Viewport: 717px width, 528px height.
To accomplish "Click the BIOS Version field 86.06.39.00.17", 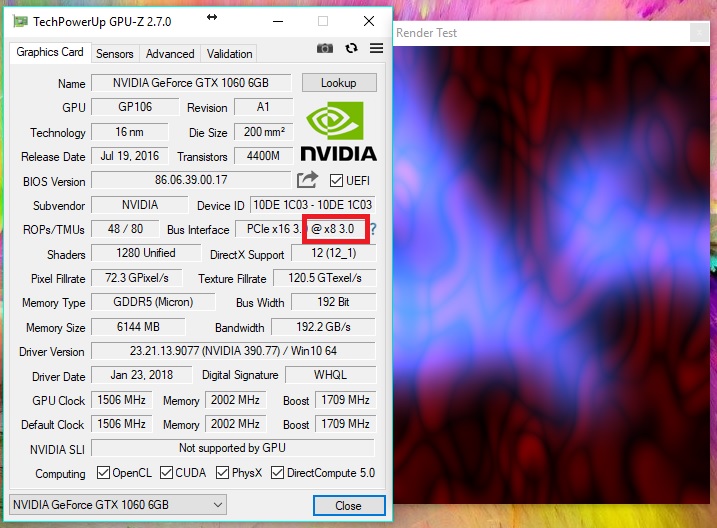I will click(191, 180).
